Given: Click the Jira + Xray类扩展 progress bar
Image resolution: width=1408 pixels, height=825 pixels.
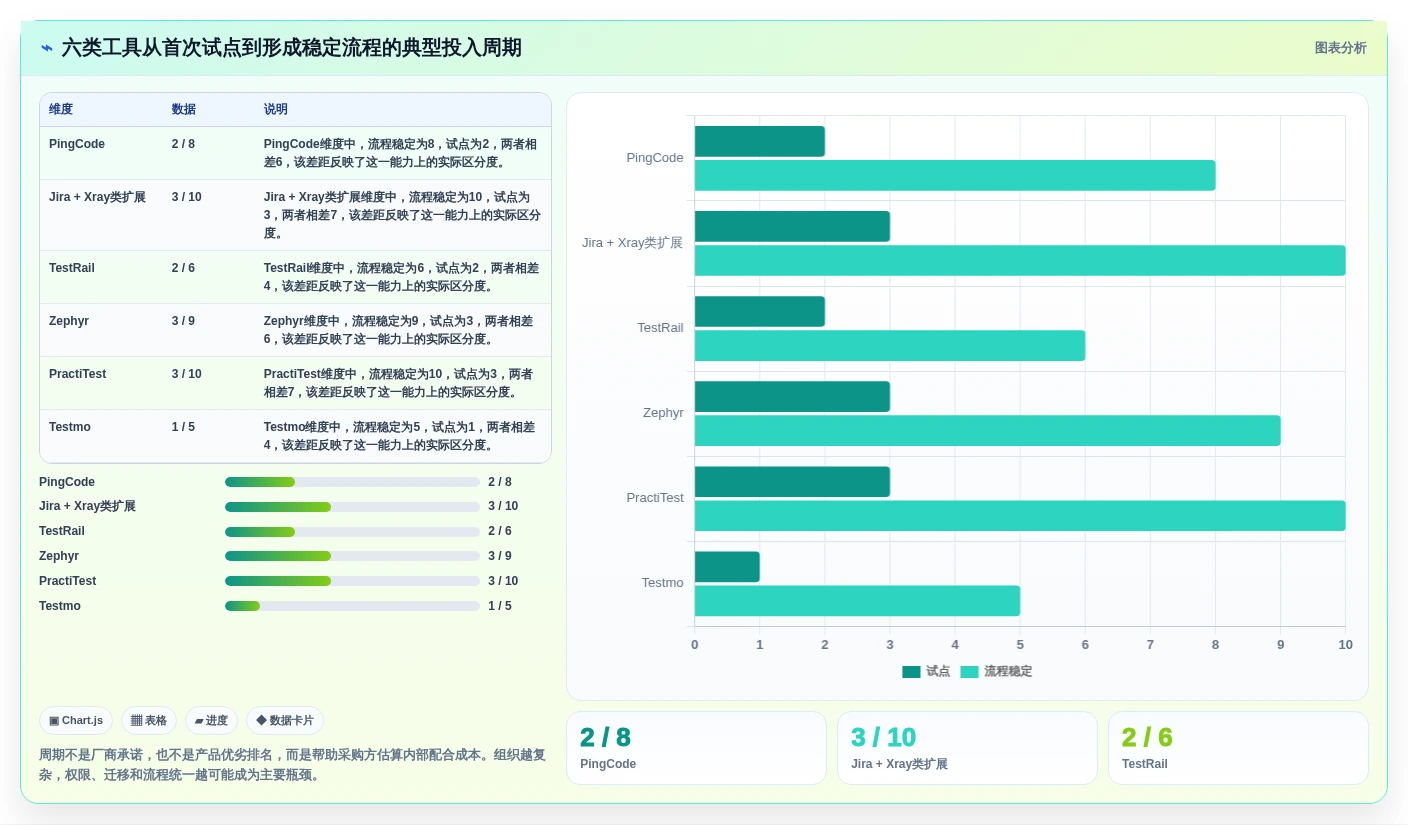Looking at the screenshot, I should (x=352, y=507).
